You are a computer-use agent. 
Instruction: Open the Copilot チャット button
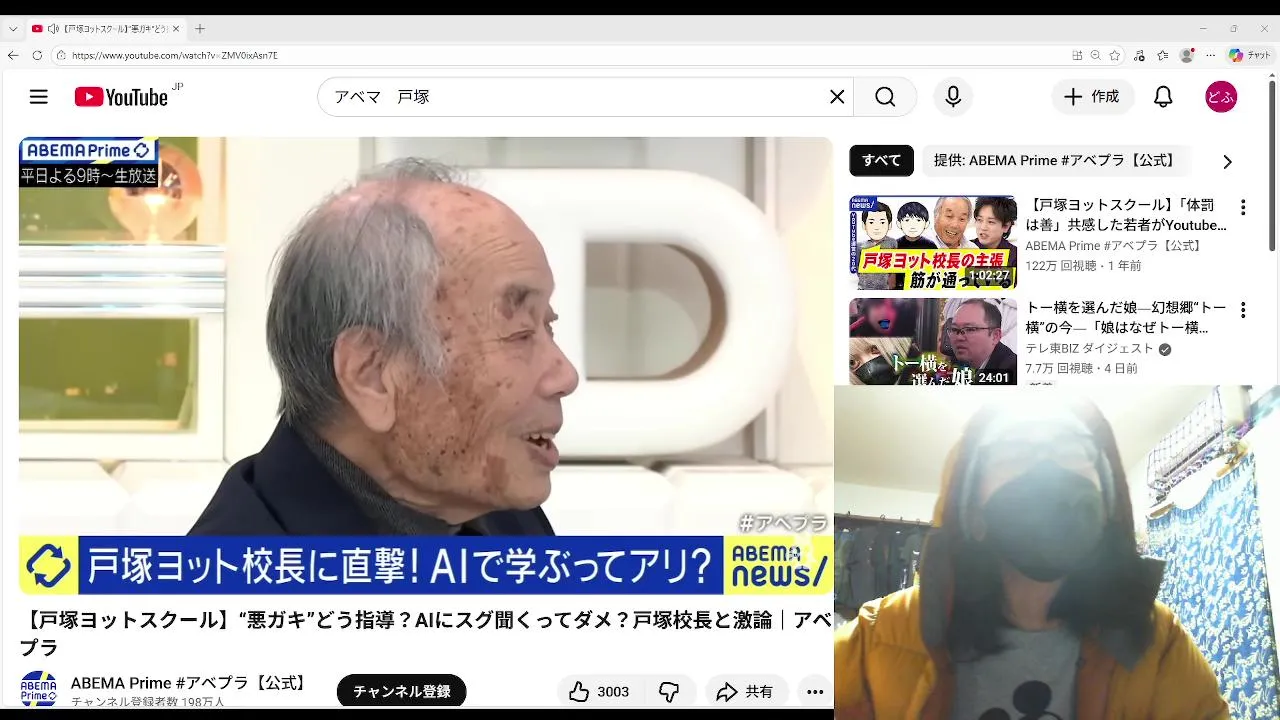click(1250, 55)
